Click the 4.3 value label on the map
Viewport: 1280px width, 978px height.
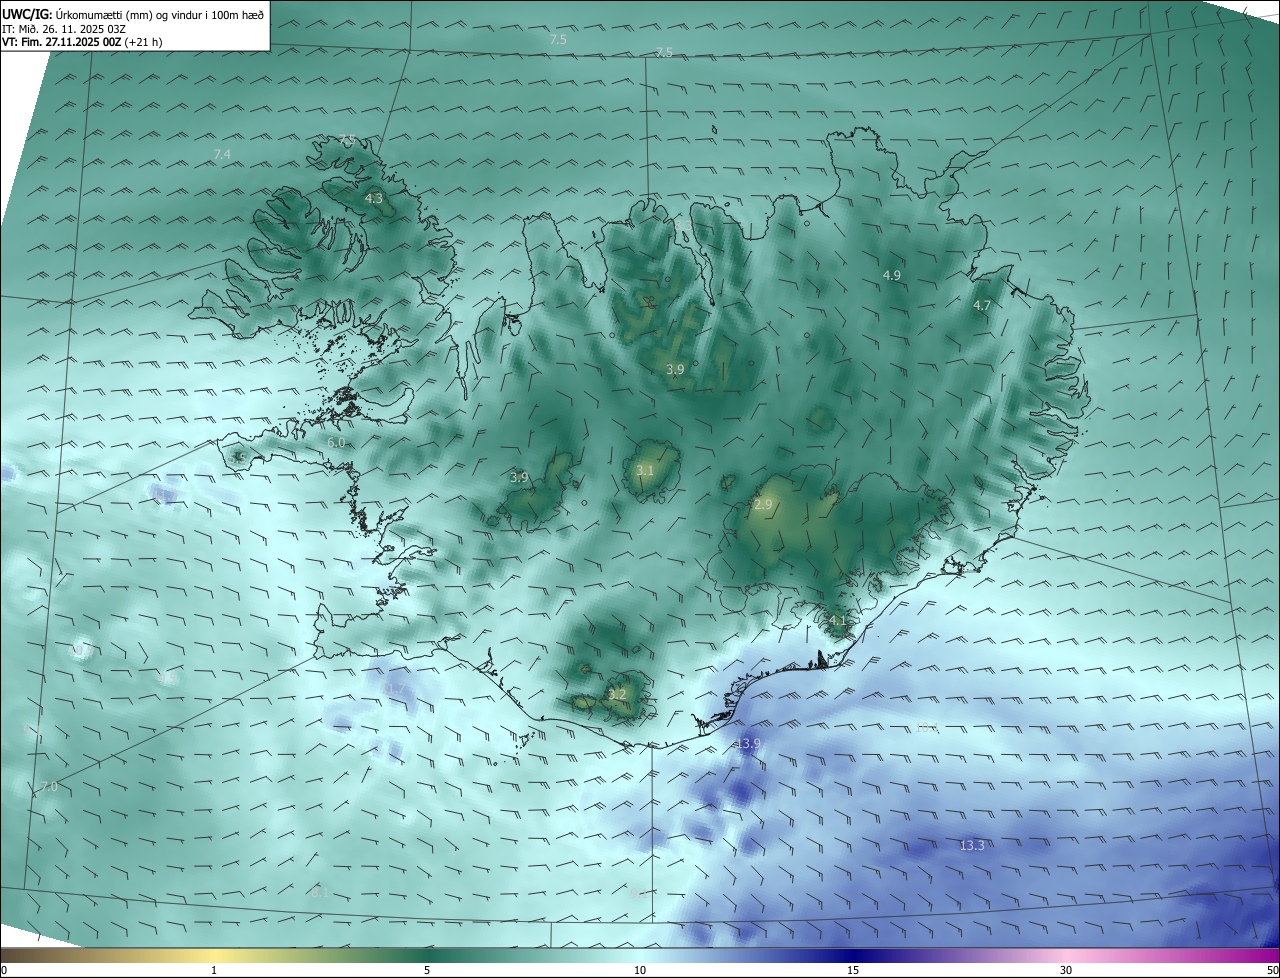point(373,199)
